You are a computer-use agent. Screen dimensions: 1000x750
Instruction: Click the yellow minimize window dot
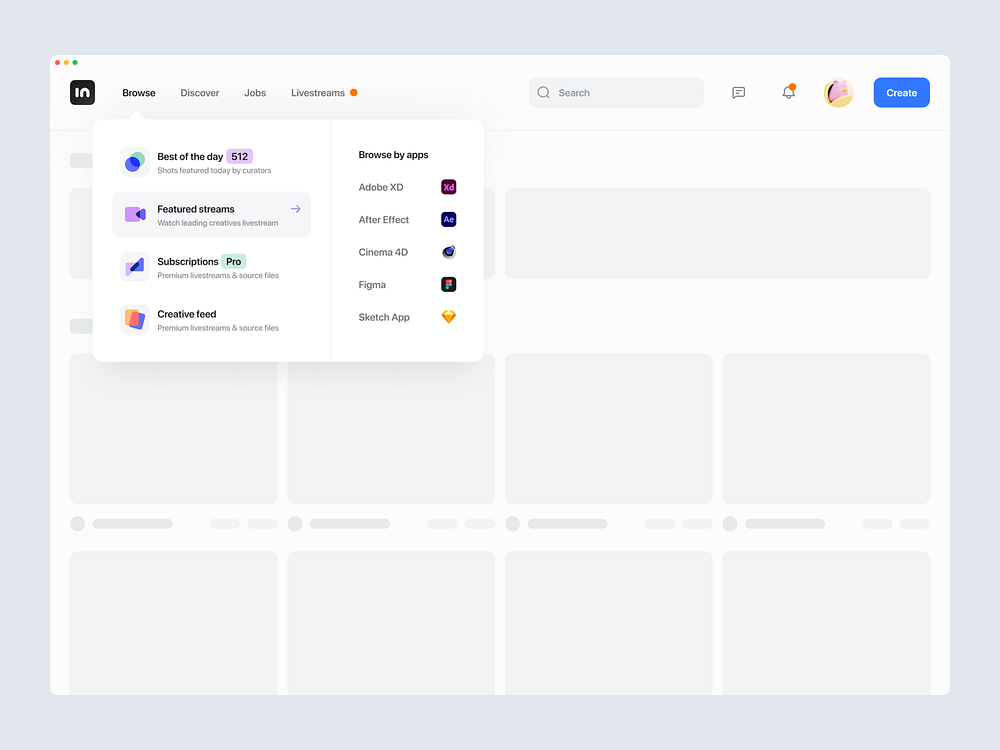(x=66, y=62)
